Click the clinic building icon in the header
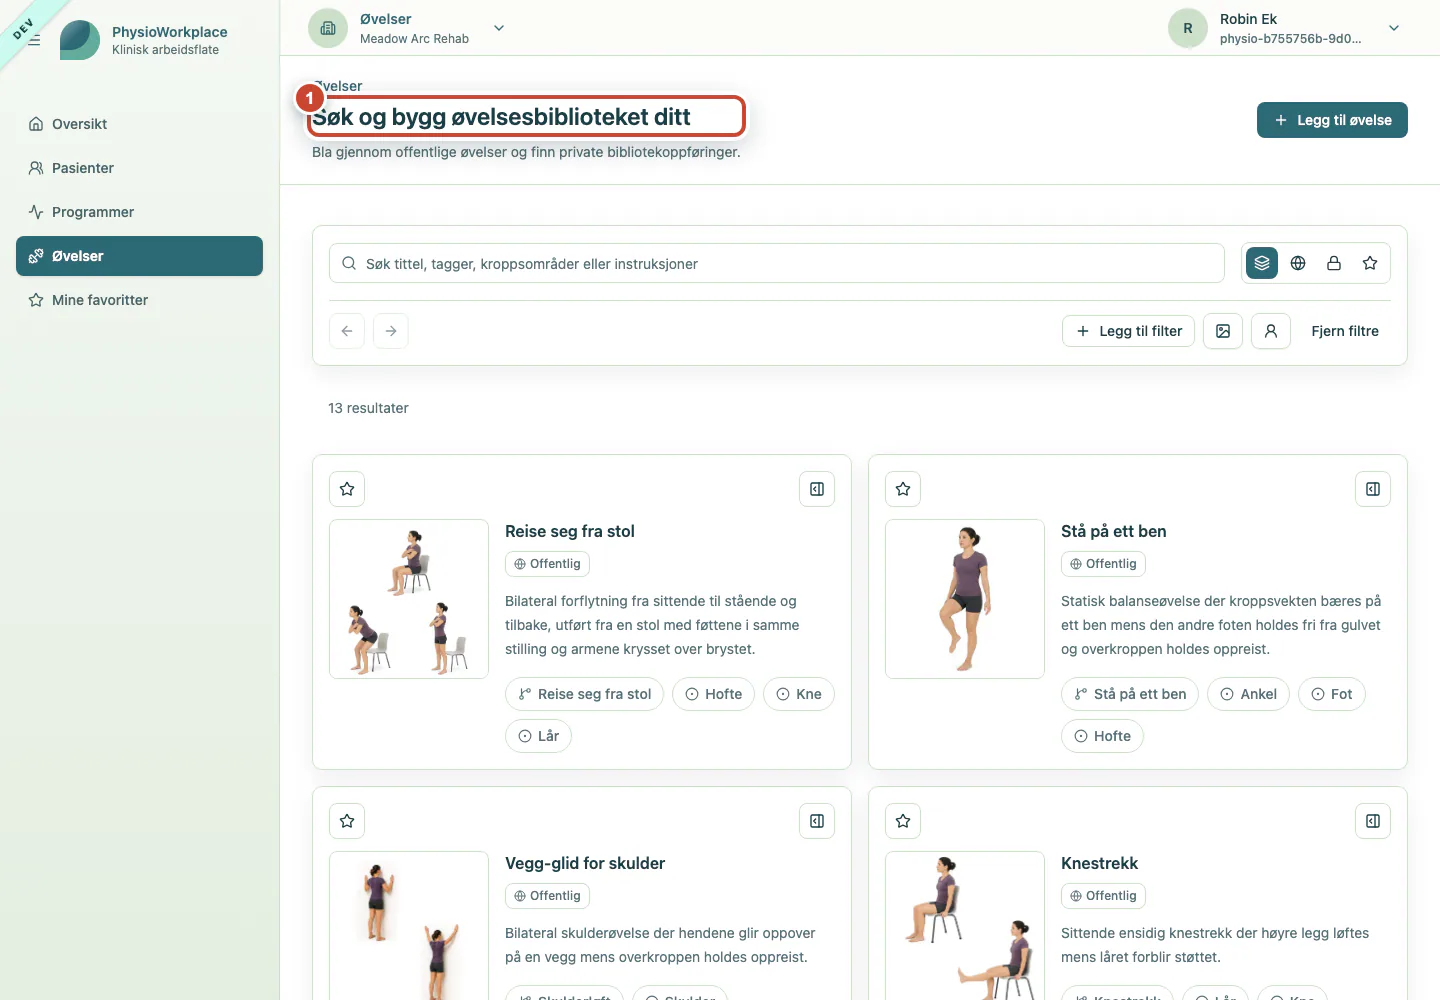1440x1000 pixels. click(328, 28)
